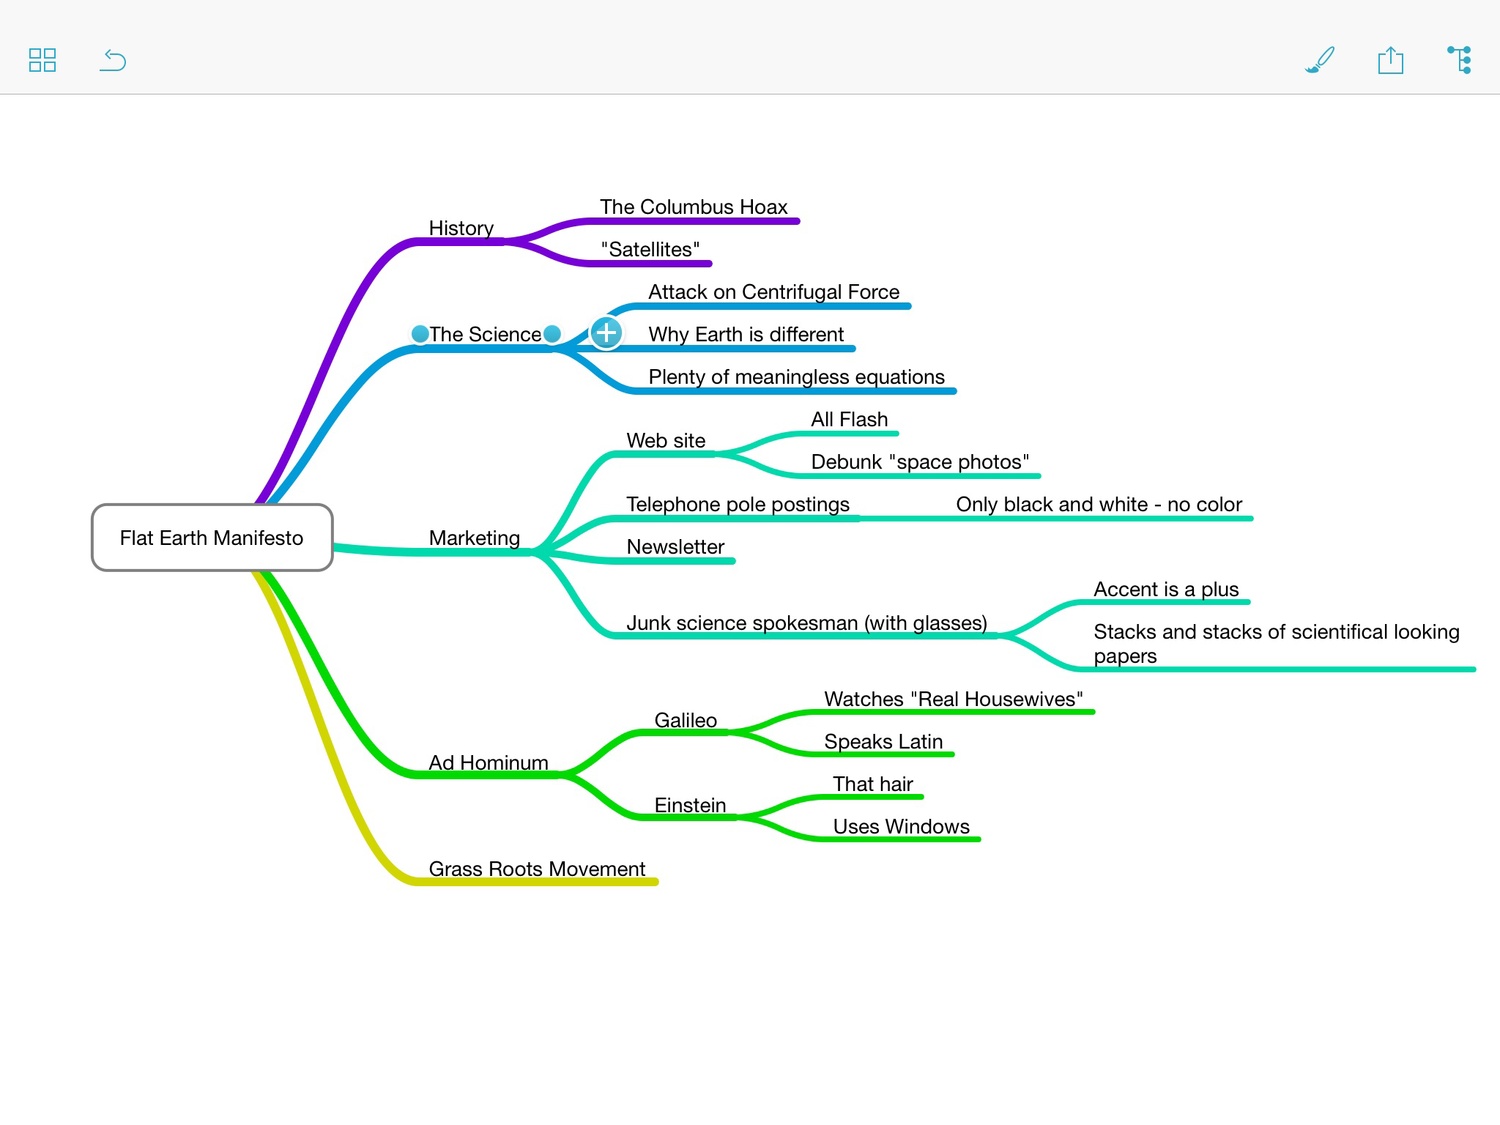Image resolution: width=1500 pixels, height=1125 pixels.
Task: Select the Flat Earth Manifesto root node
Action: point(211,538)
